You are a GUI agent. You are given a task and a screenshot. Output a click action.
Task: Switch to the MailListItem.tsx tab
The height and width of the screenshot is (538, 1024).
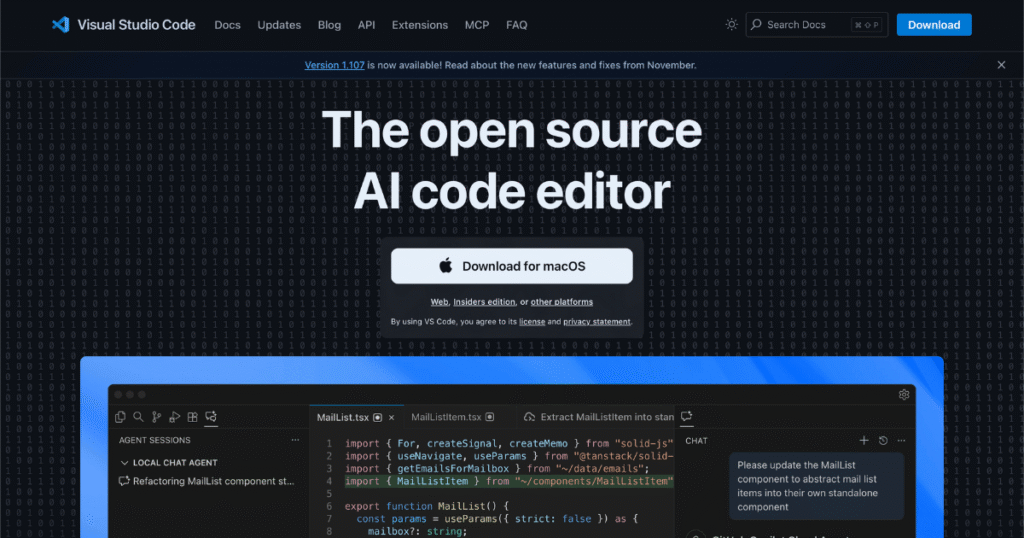(446, 417)
